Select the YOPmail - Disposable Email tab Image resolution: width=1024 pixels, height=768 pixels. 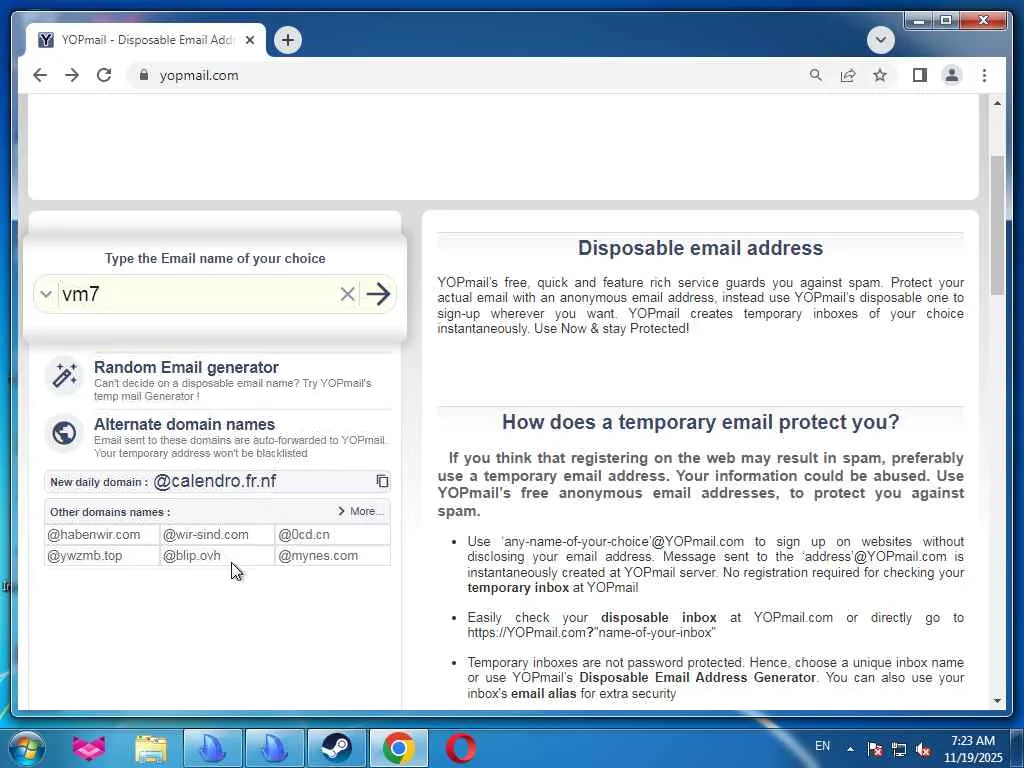(146, 40)
